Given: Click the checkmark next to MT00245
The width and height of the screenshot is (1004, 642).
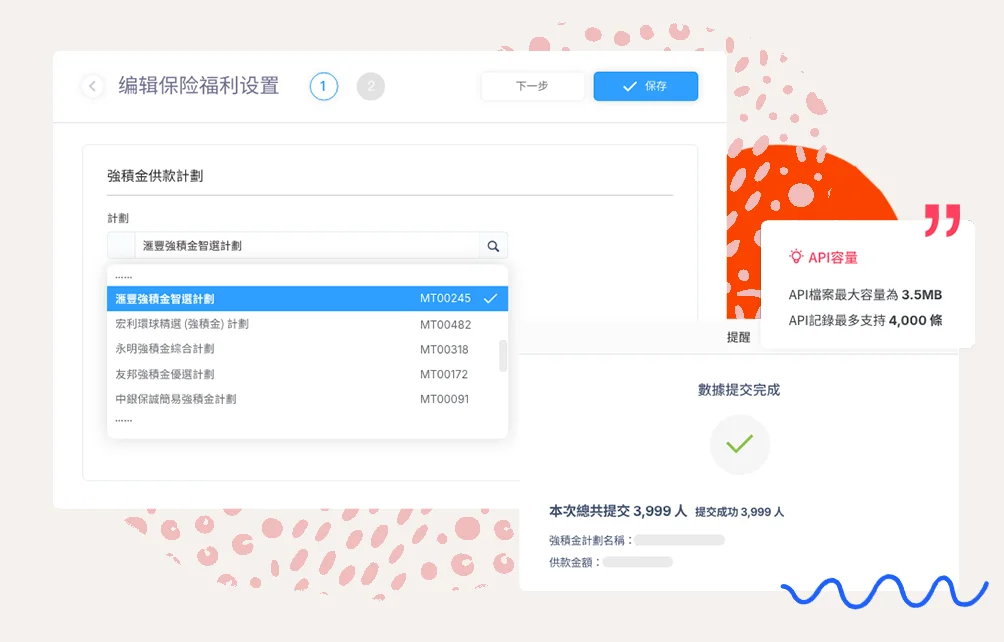Looking at the screenshot, I should tap(490, 299).
